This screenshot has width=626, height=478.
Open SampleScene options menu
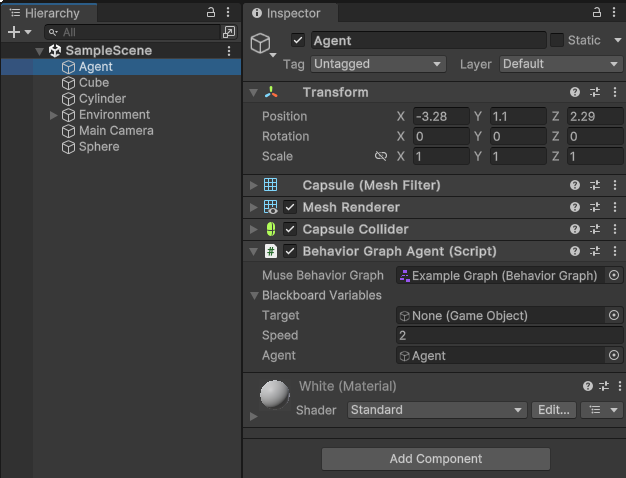[x=229, y=51]
